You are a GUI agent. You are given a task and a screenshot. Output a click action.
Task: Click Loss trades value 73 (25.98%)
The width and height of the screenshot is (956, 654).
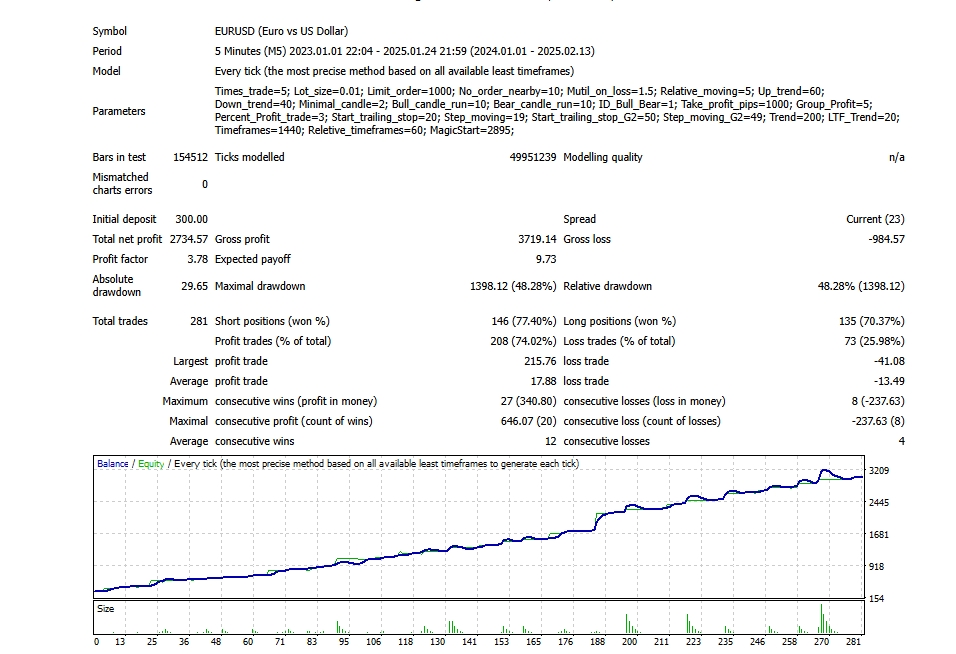pyautogui.click(x=874, y=341)
